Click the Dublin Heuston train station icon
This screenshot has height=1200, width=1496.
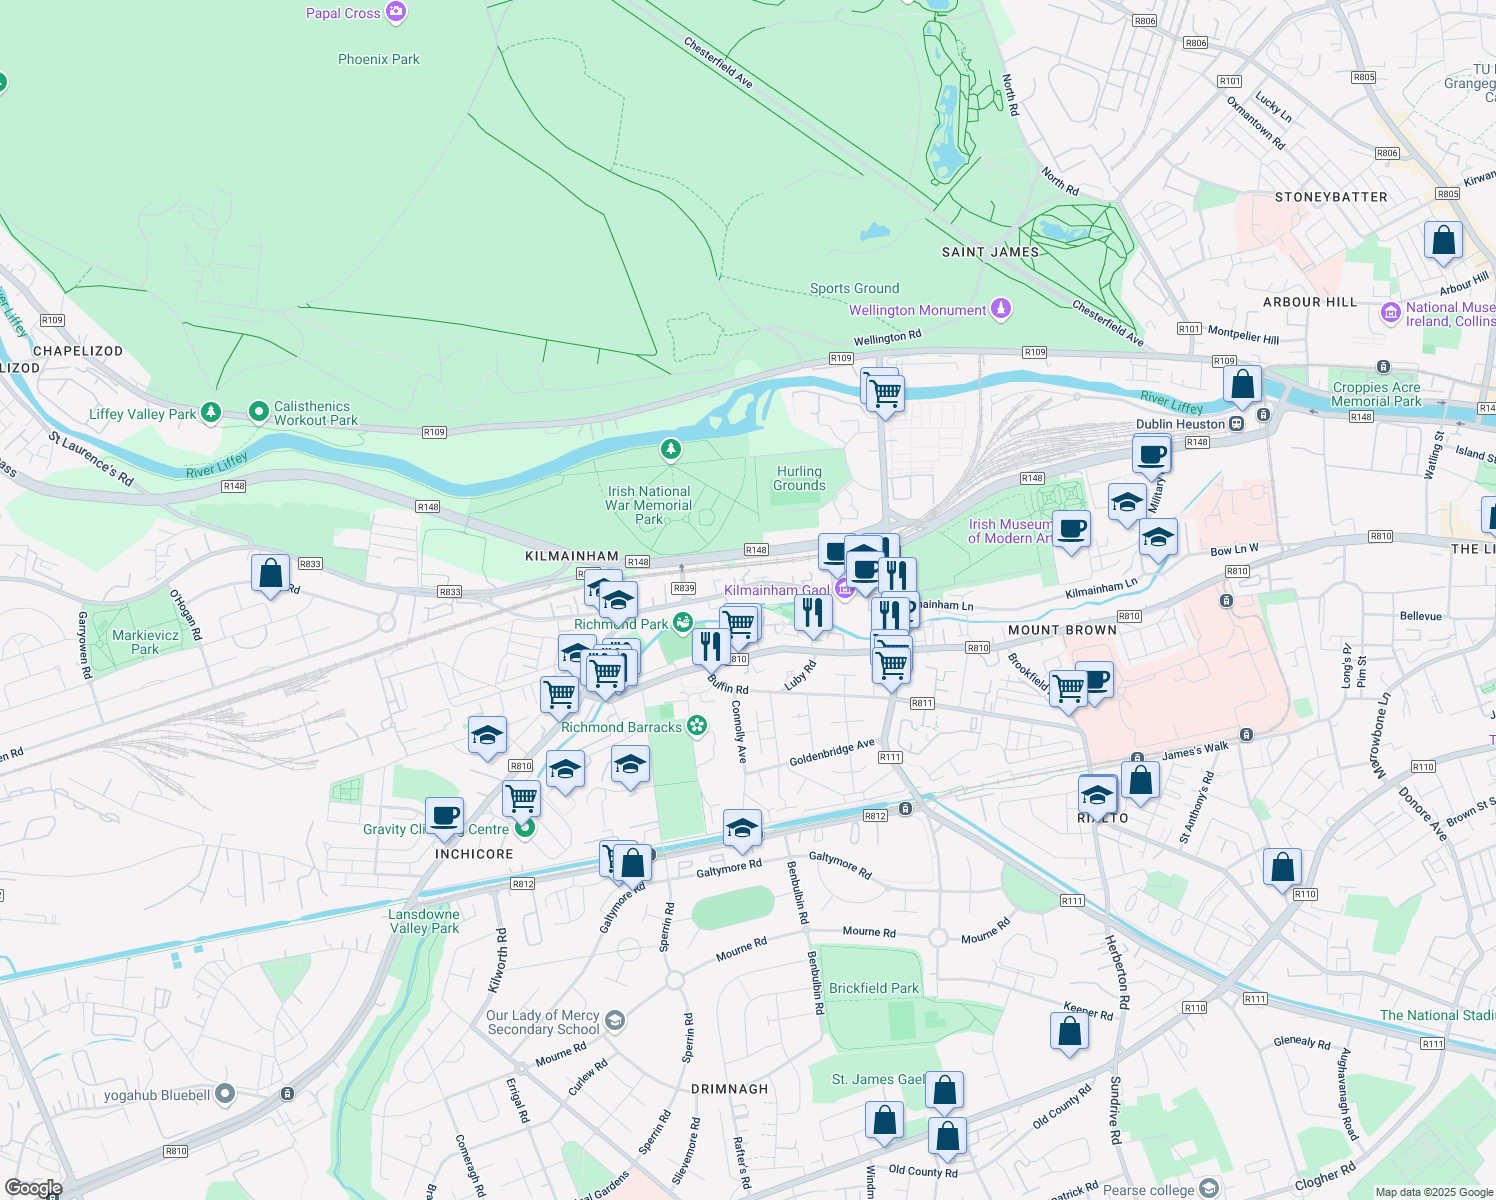(x=1237, y=423)
